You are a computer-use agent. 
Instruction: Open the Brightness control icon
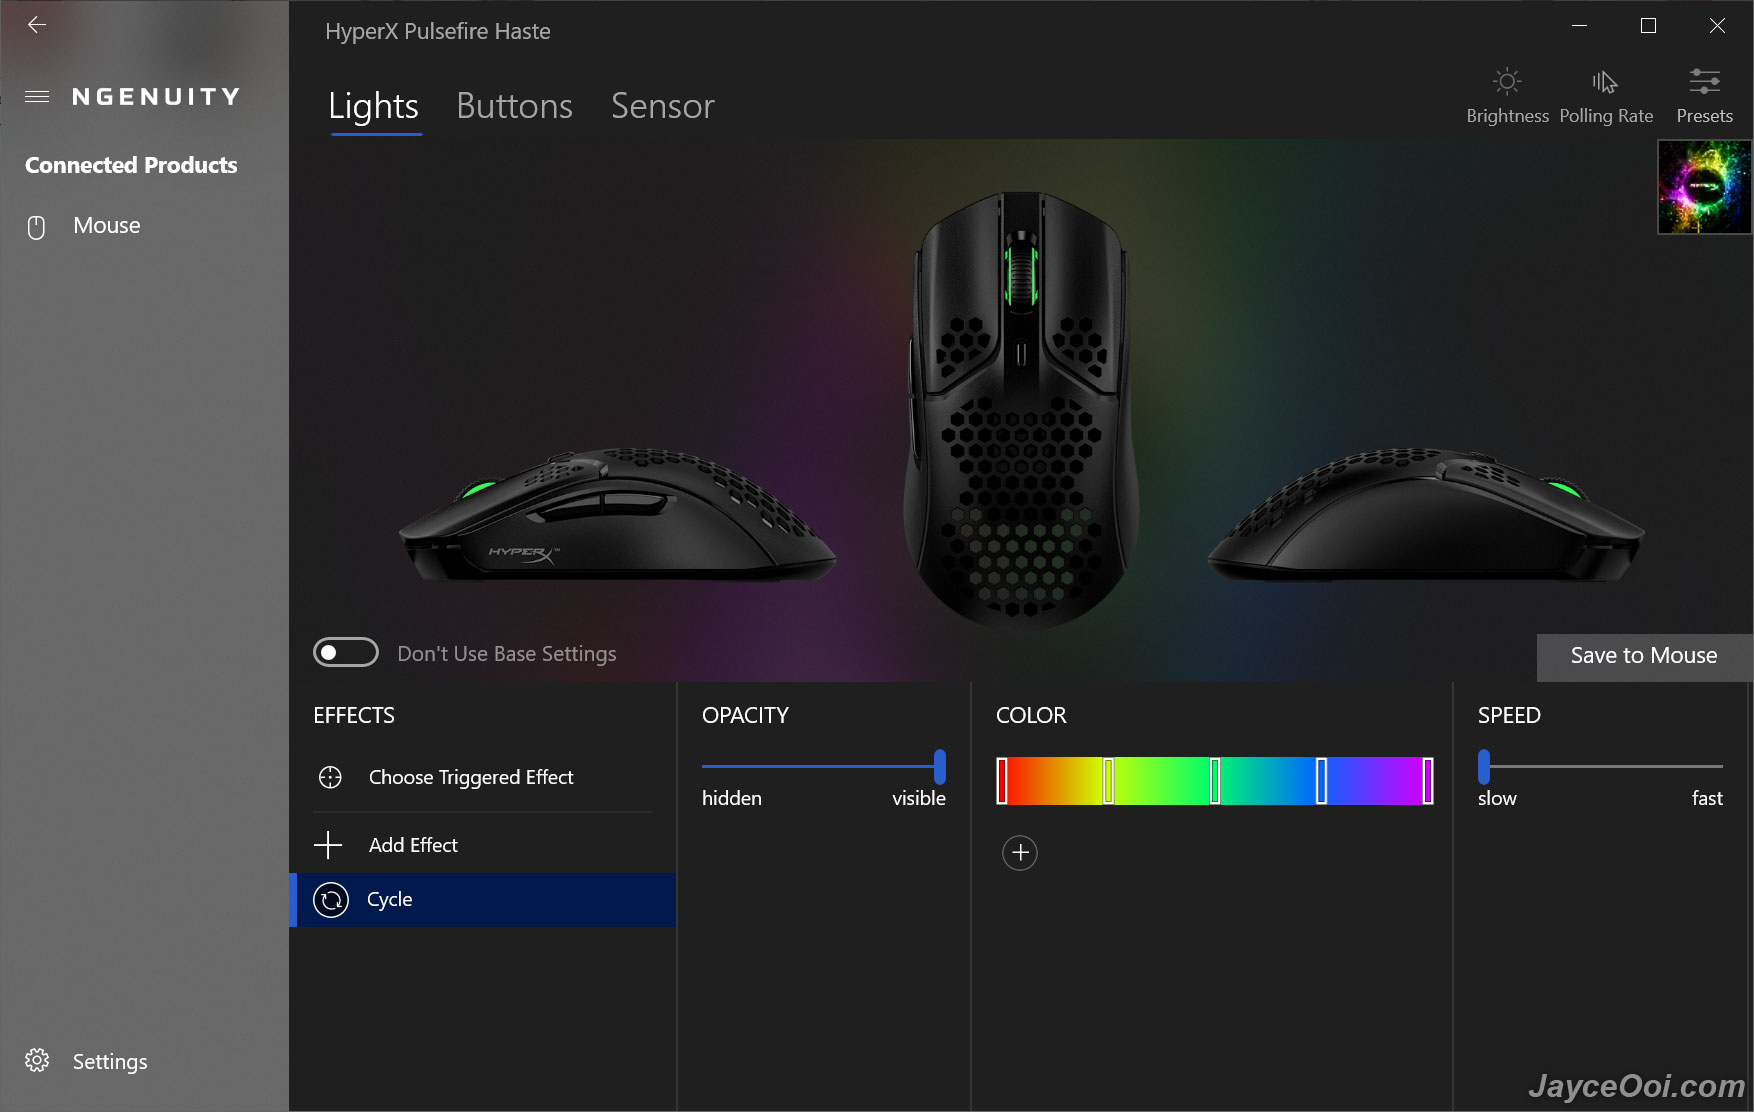coord(1507,82)
